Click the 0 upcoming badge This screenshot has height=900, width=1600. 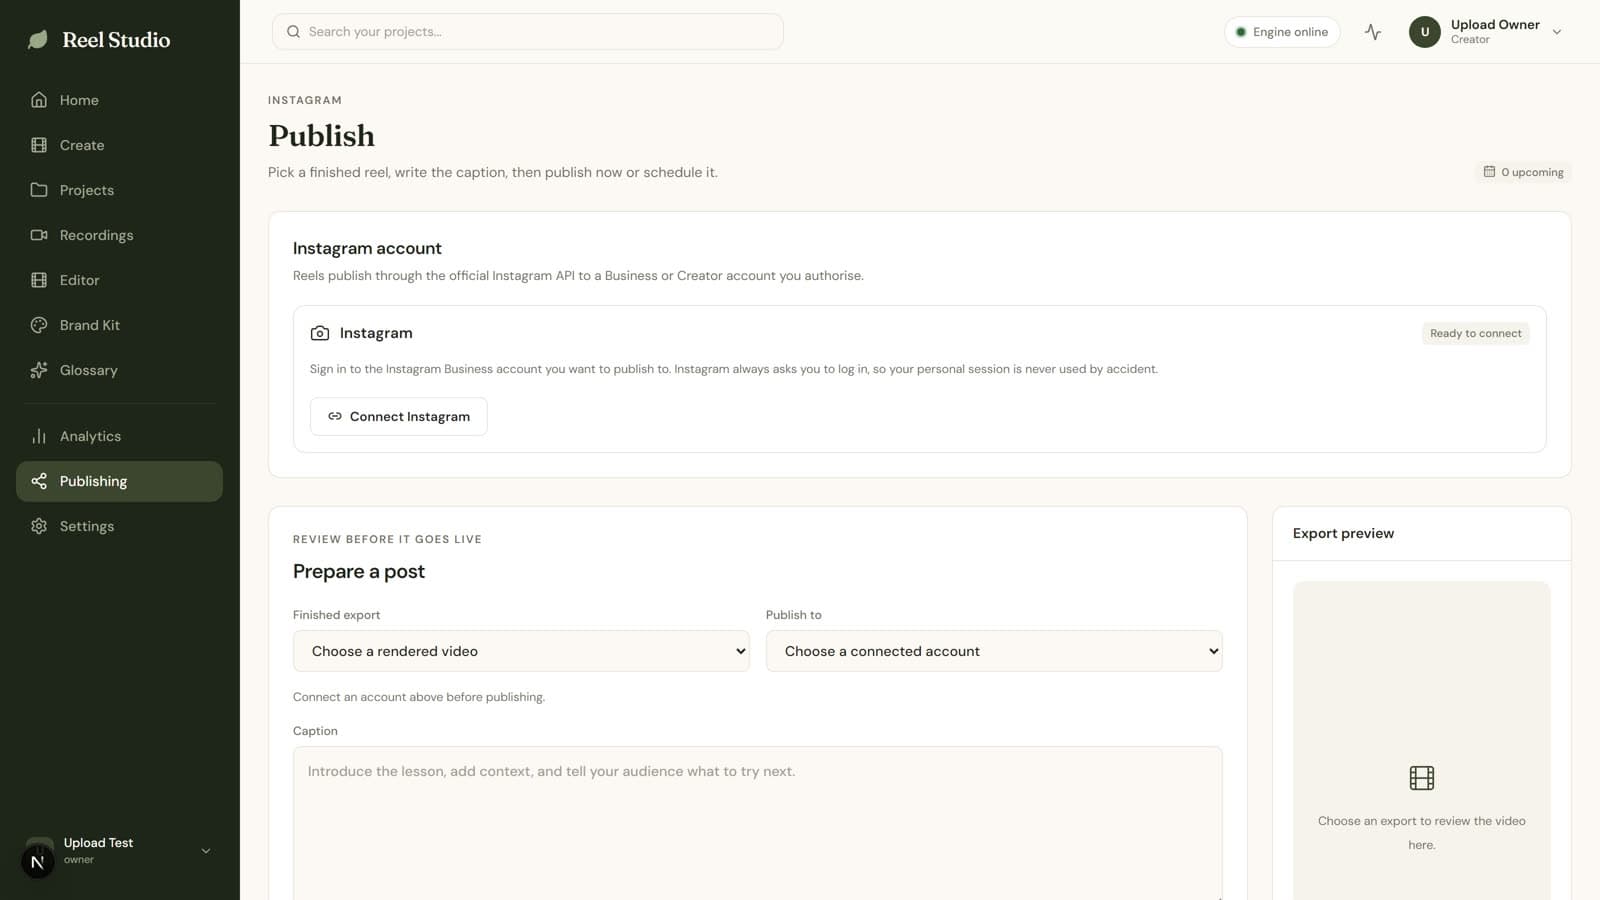point(1524,172)
